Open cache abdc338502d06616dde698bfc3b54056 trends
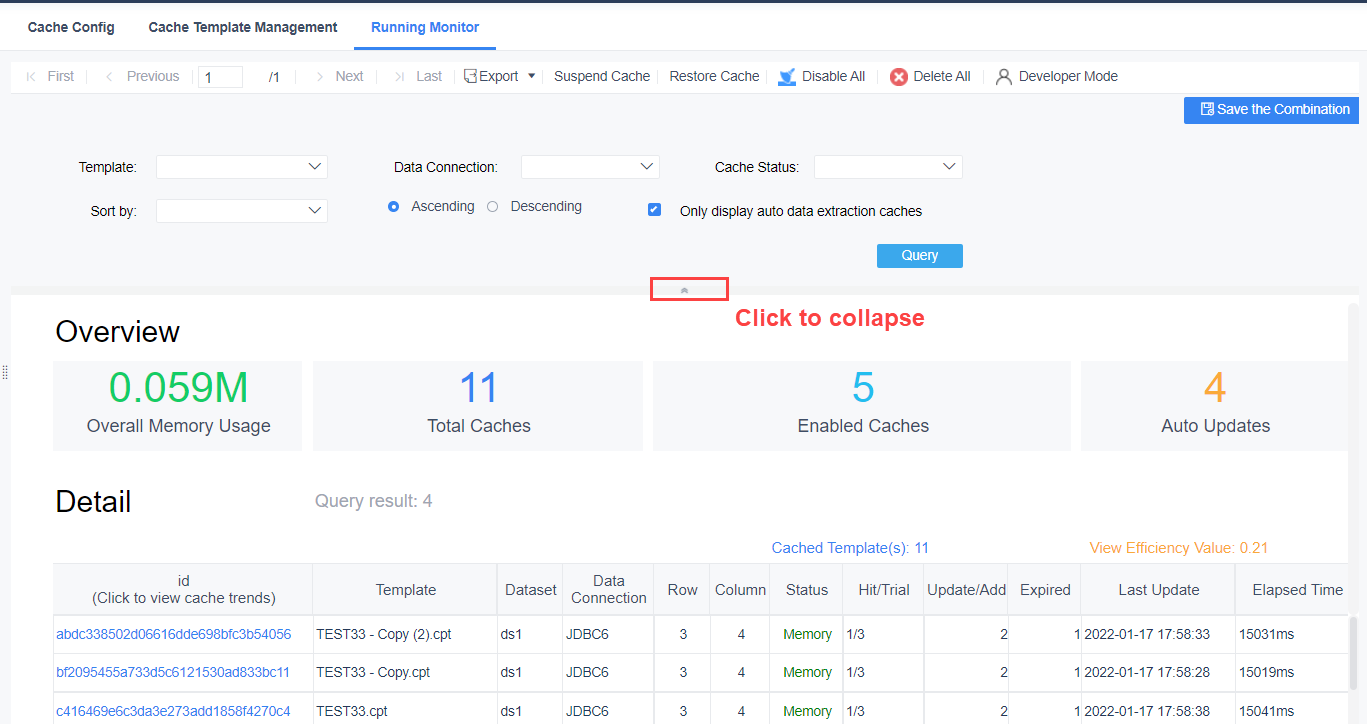1367x724 pixels. point(174,634)
